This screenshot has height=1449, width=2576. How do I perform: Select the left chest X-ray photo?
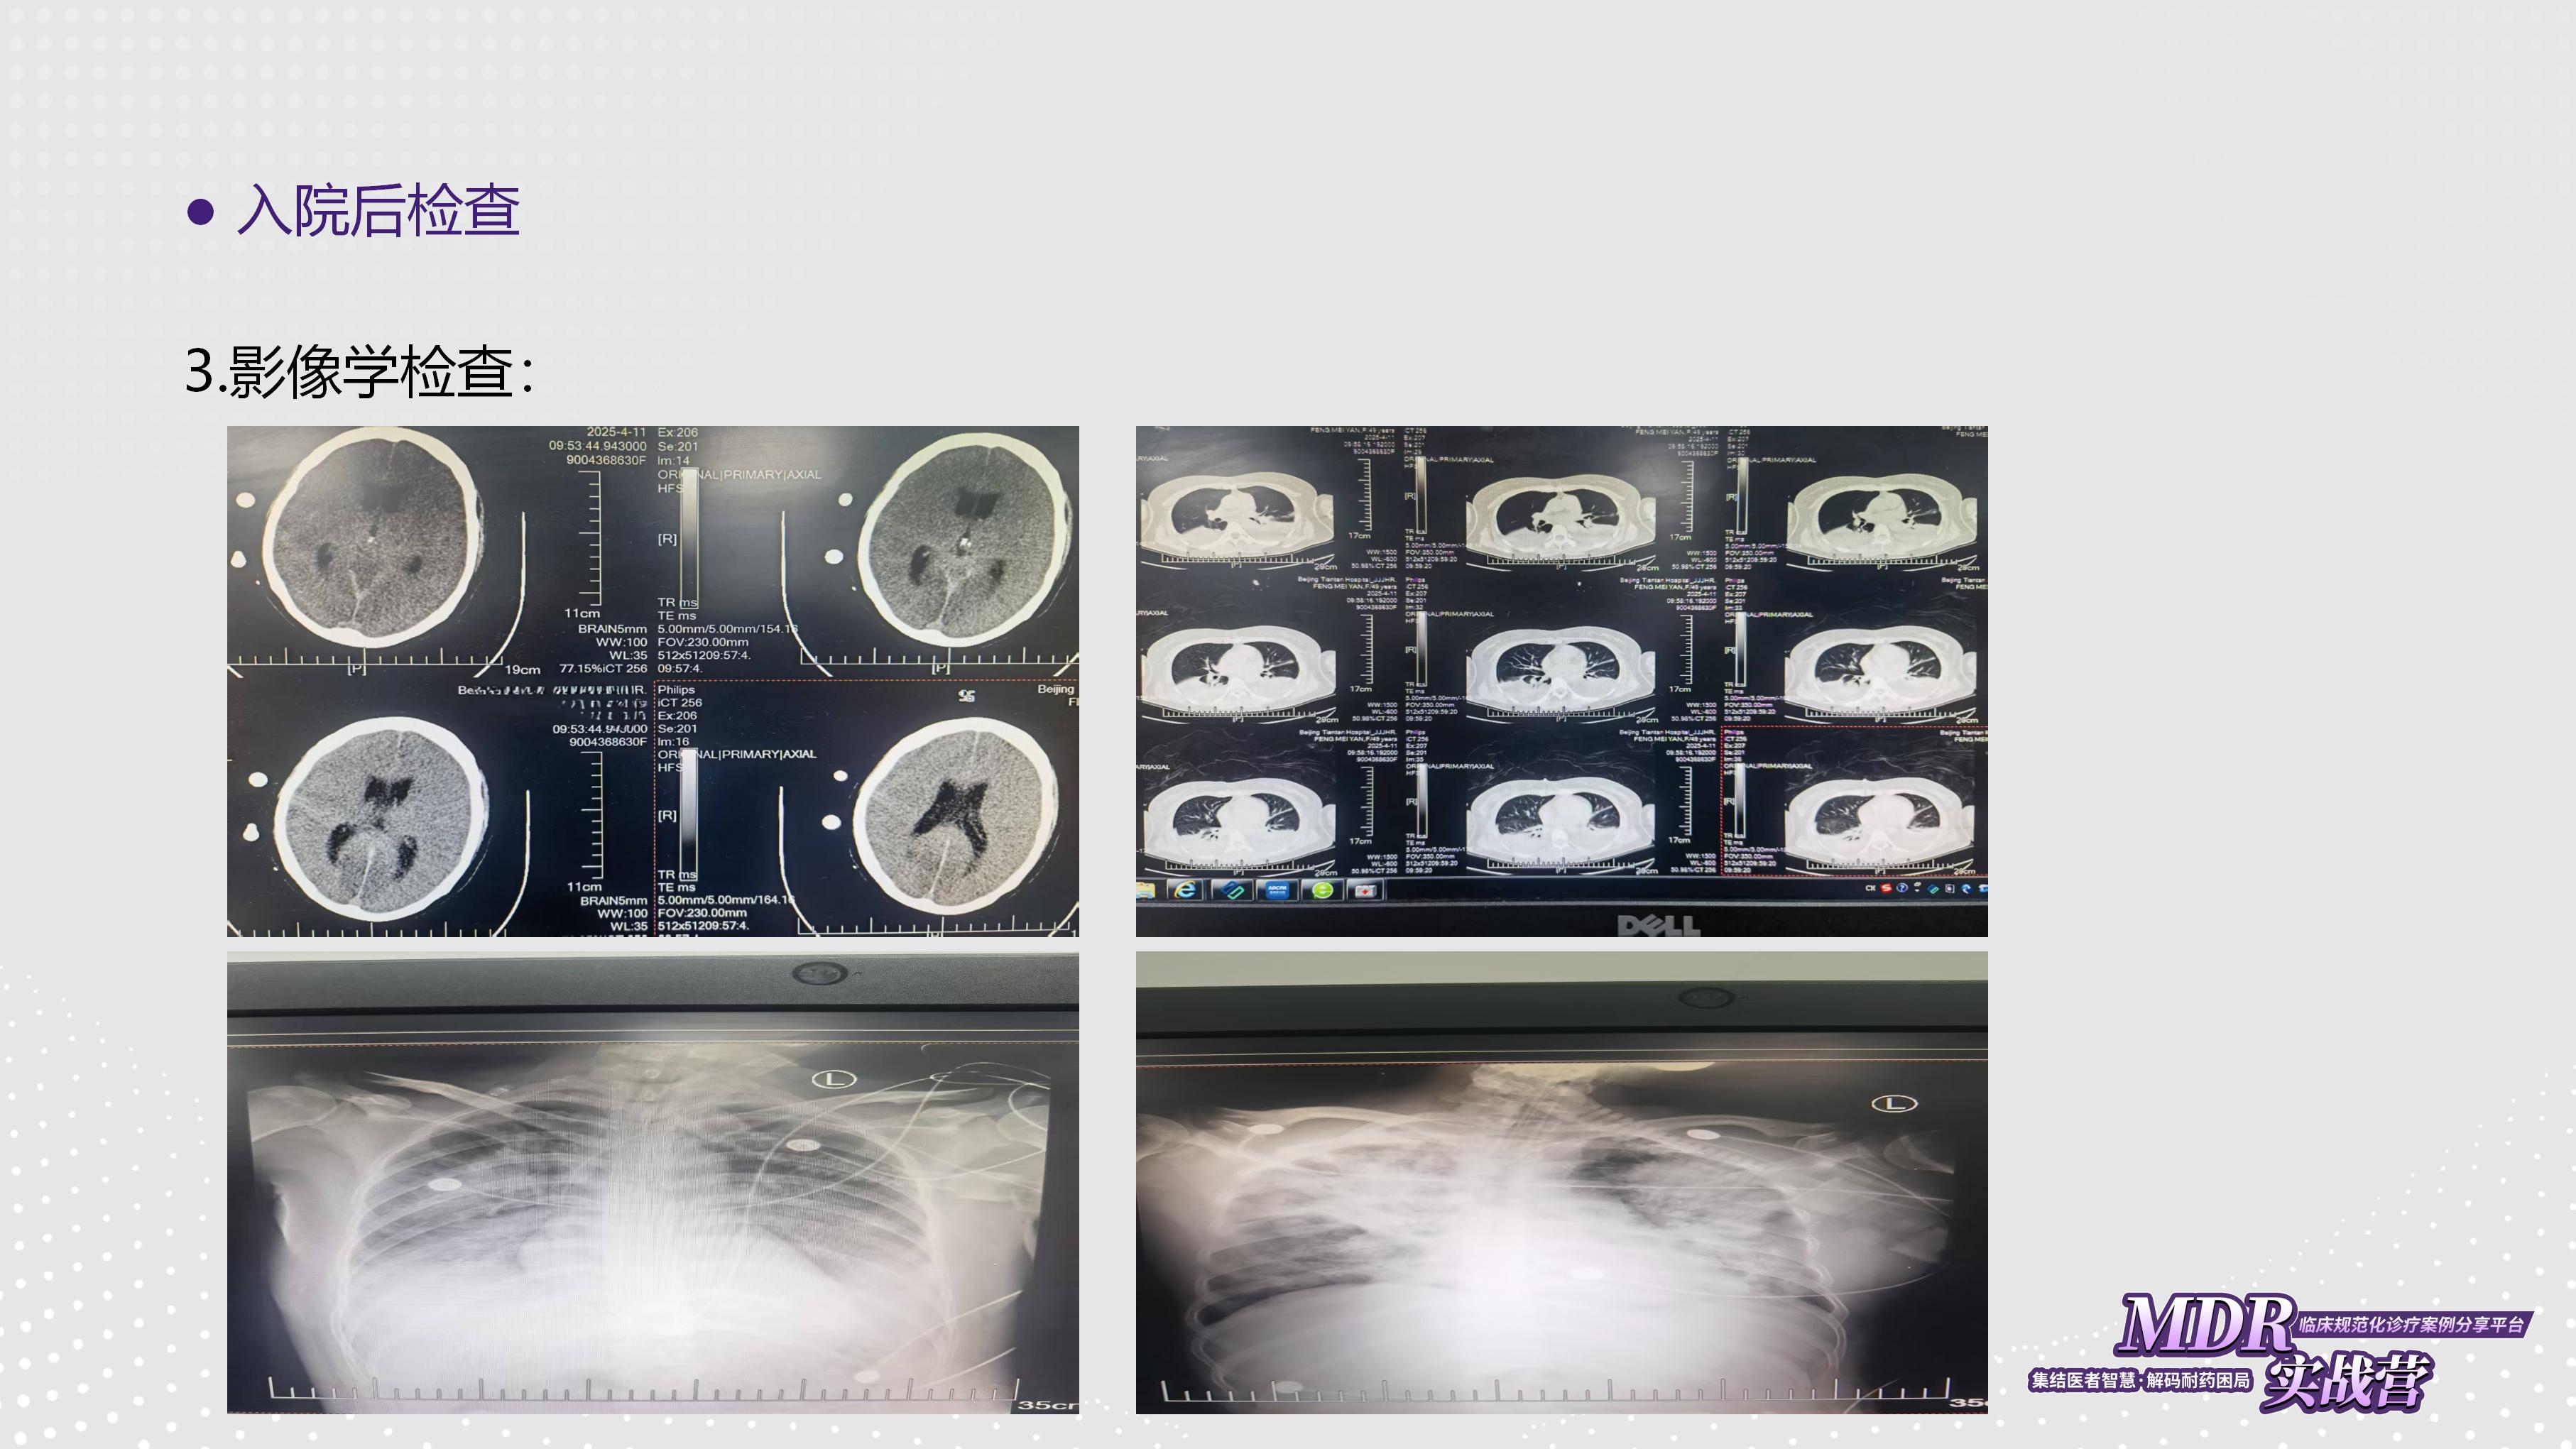point(652,1182)
